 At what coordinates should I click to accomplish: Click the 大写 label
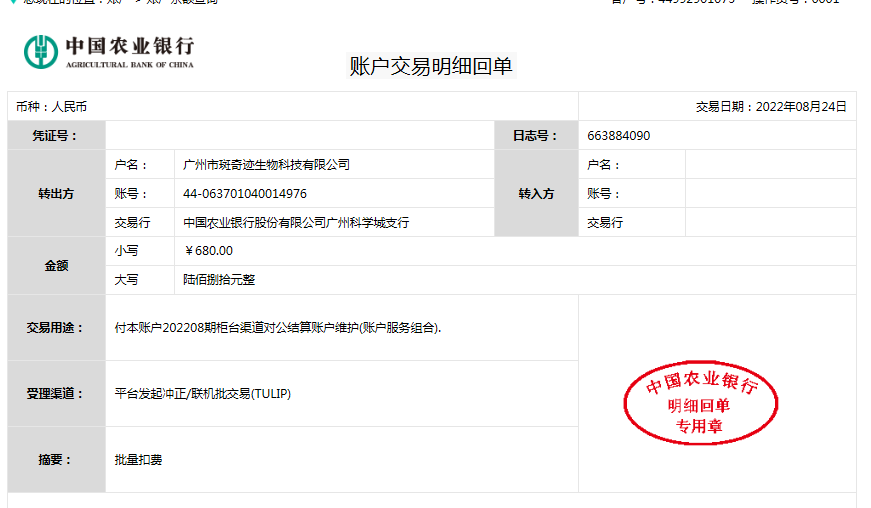click(126, 280)
